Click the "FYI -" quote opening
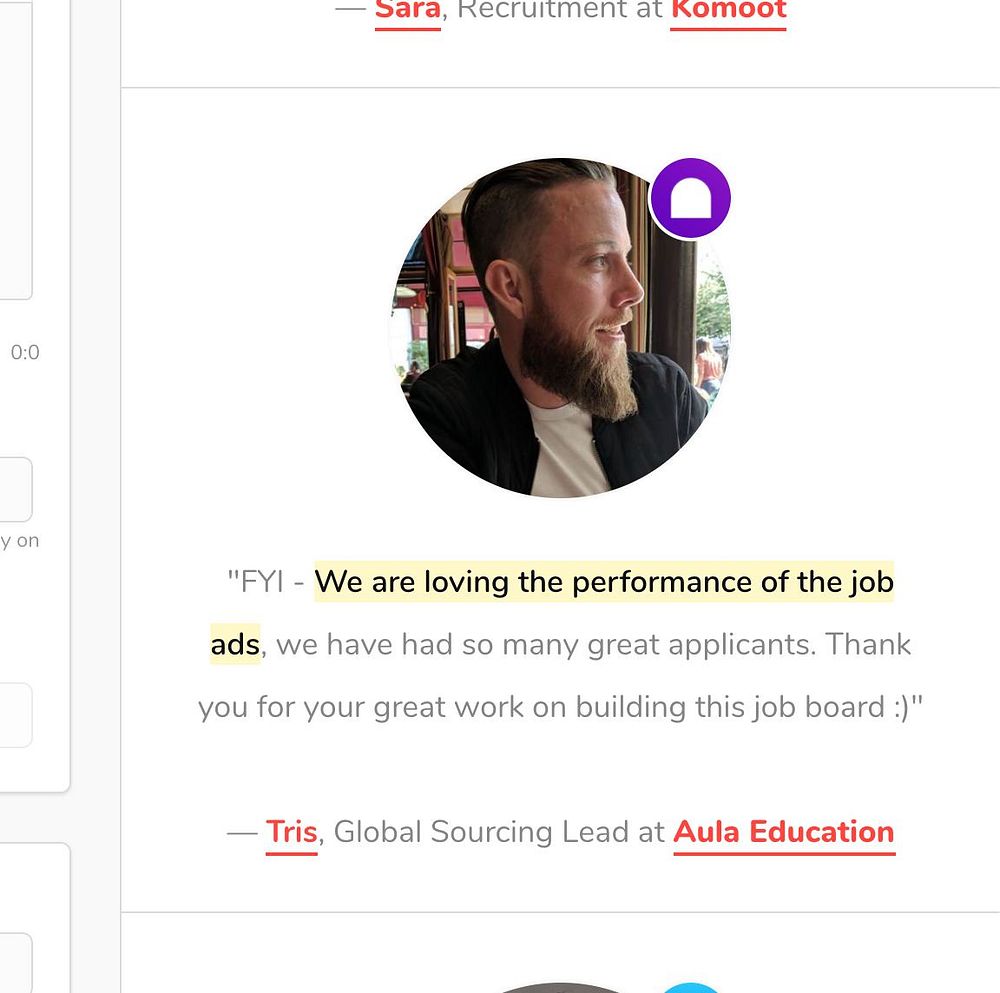 pos(266,582)
